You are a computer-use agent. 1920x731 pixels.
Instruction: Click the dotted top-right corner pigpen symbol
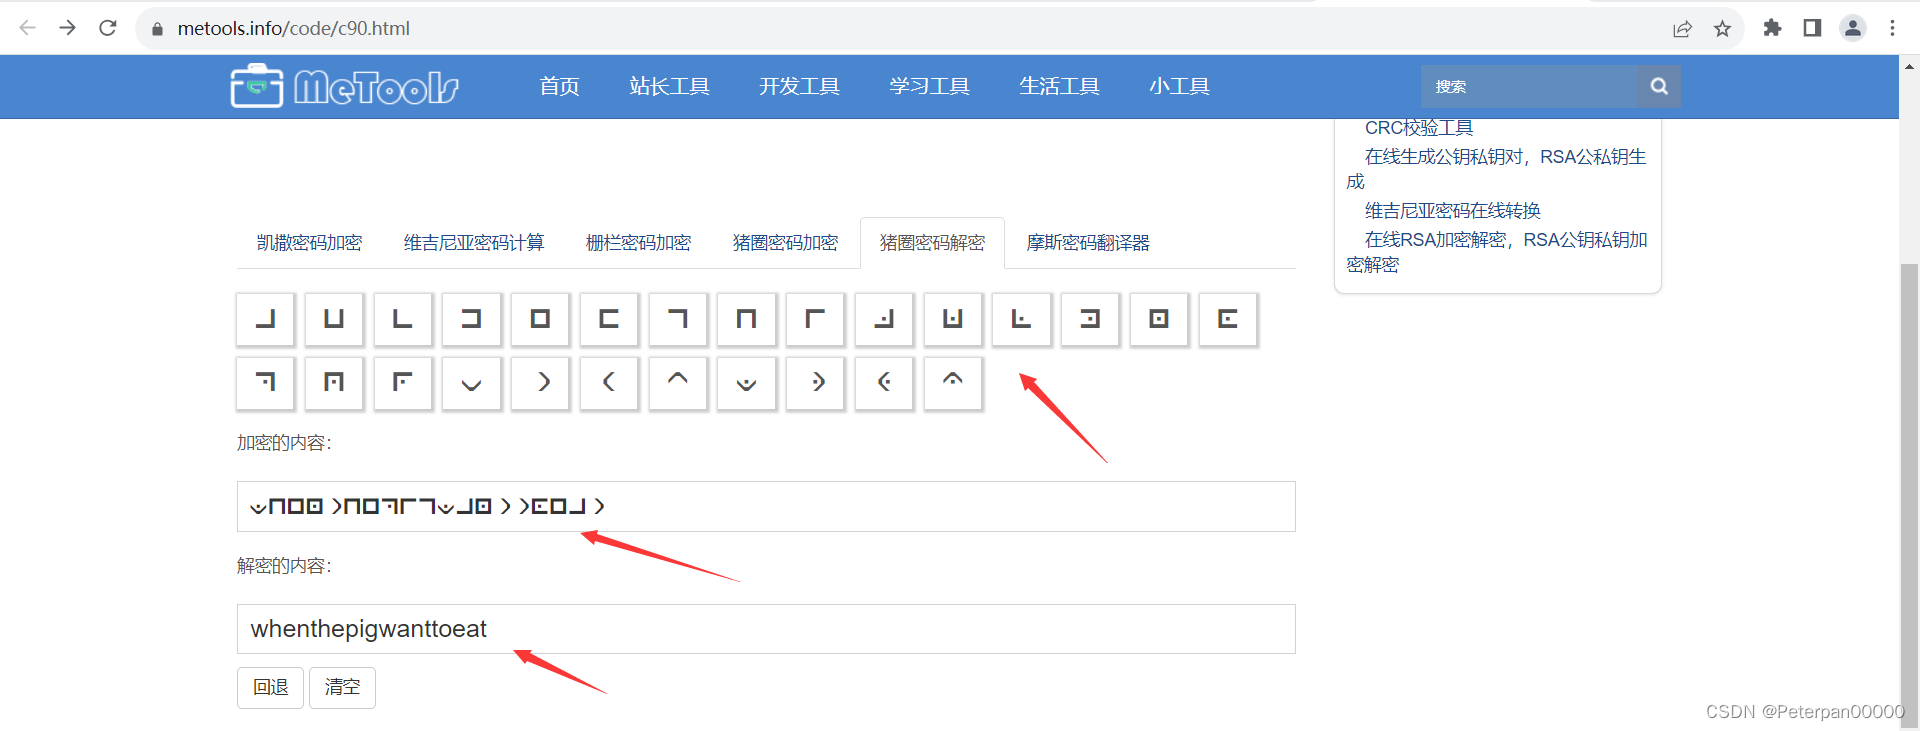(265, 383)
